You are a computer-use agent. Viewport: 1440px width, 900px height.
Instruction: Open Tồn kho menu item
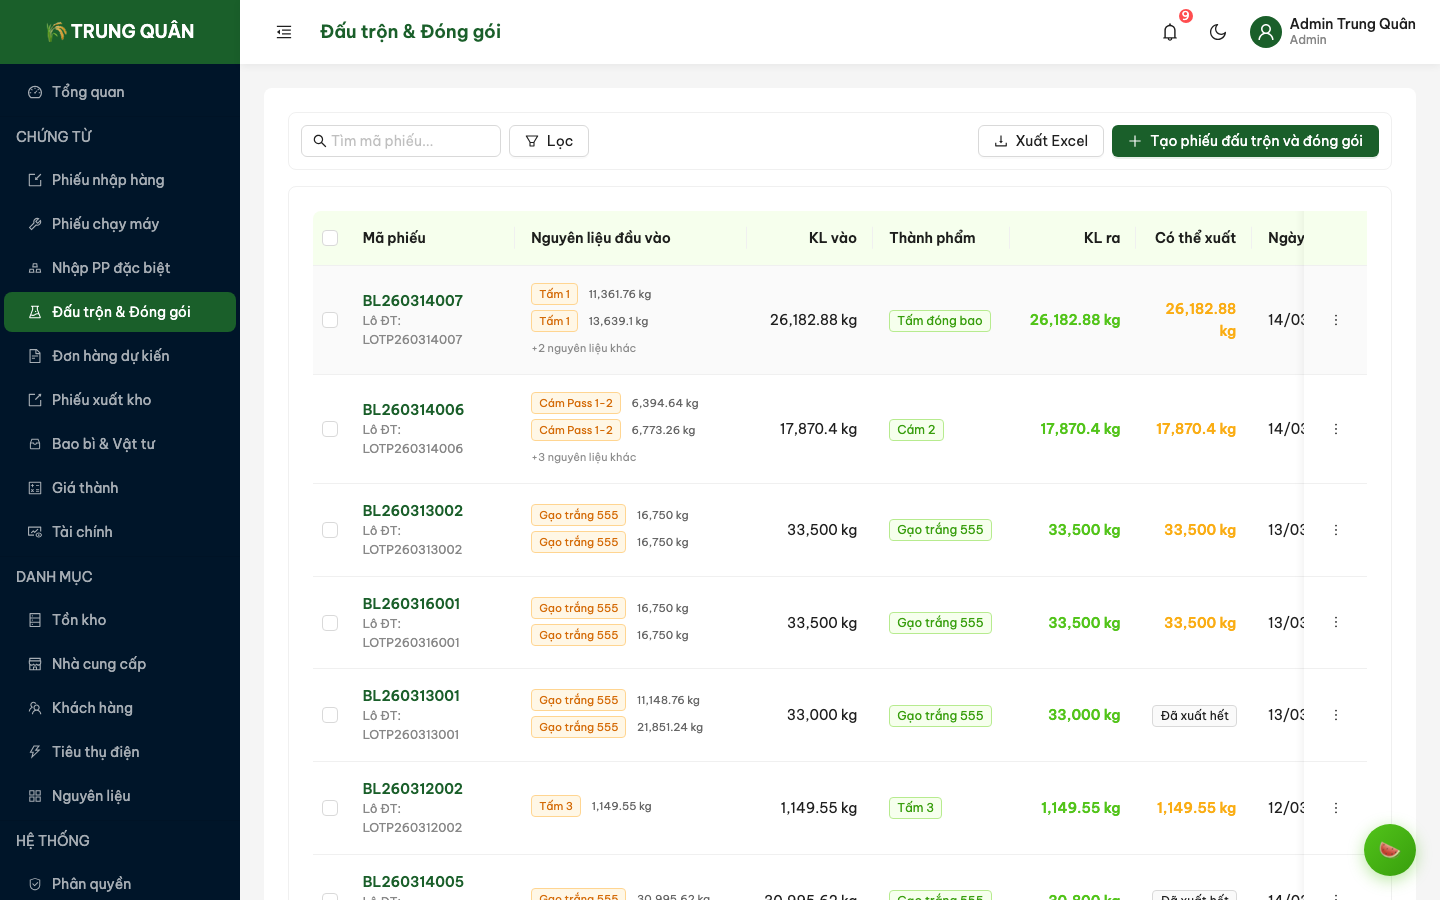tap(79, 620)
